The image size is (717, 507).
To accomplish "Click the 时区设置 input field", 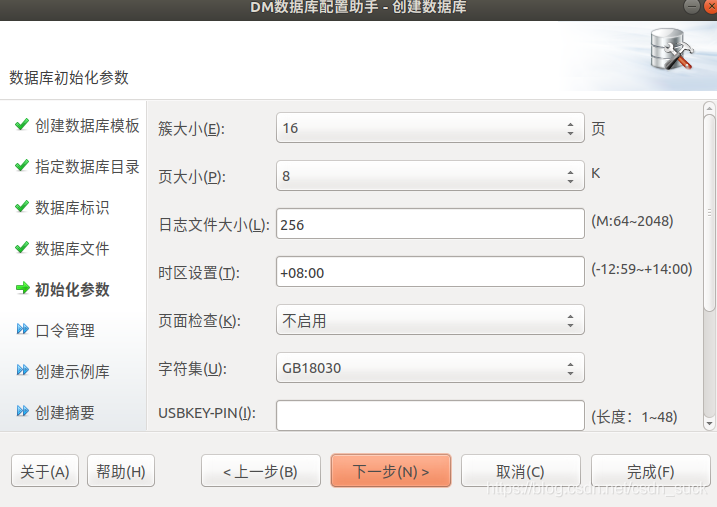I will [x=430, y=272].
